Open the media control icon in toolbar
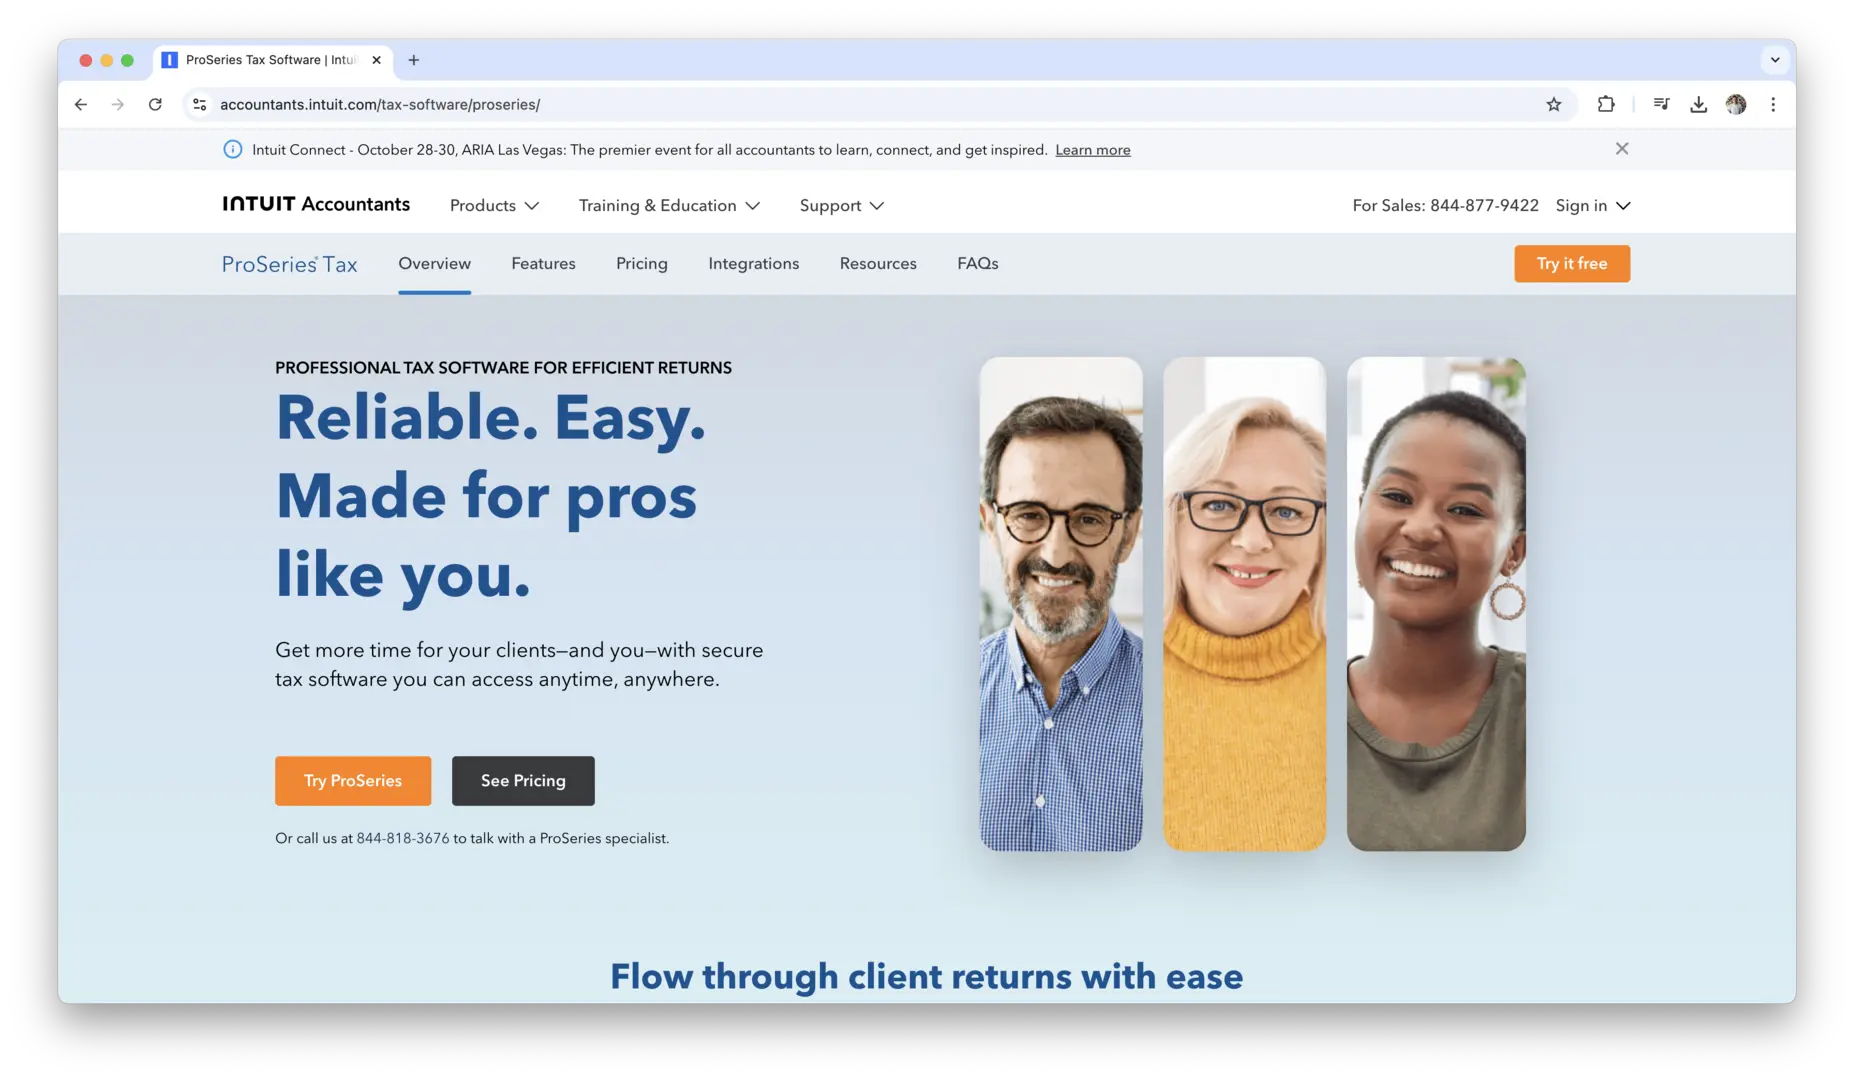The height and width of the screenshot is (1080, 1854). (1661, 104)
